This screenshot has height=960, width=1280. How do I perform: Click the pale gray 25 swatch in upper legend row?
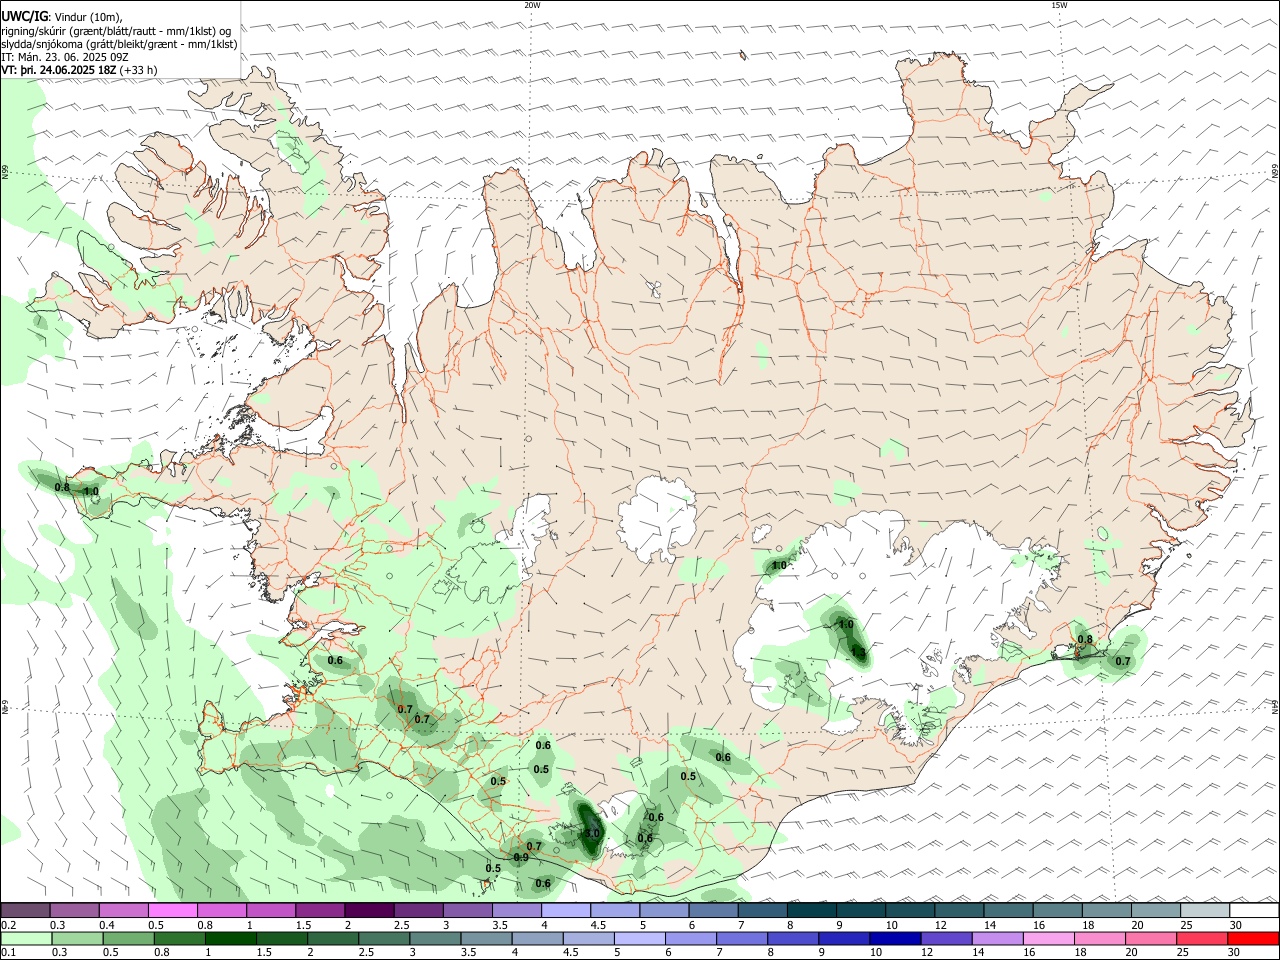click(x=1205, y=910)
